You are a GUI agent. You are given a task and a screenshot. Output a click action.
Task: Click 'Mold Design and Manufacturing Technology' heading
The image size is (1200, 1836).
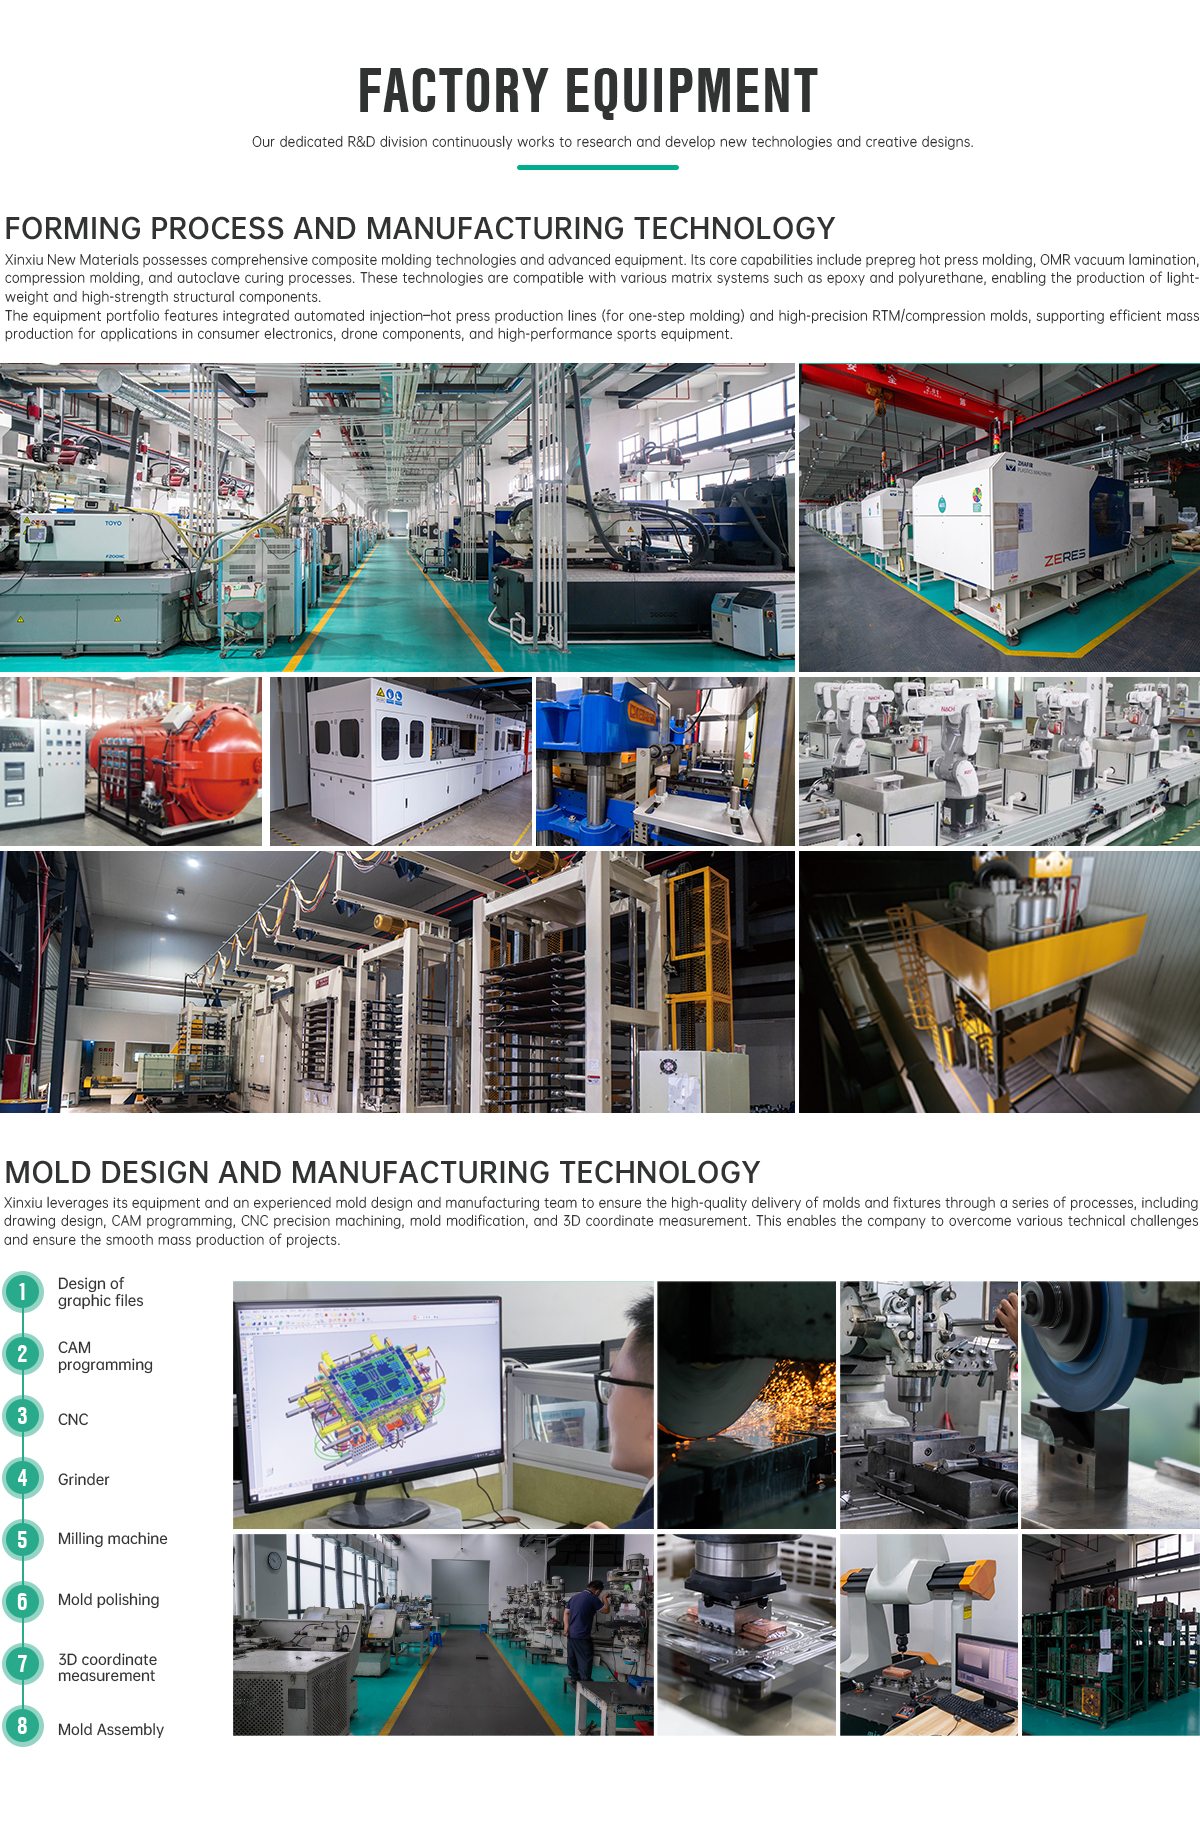[x=382, y=1172]
